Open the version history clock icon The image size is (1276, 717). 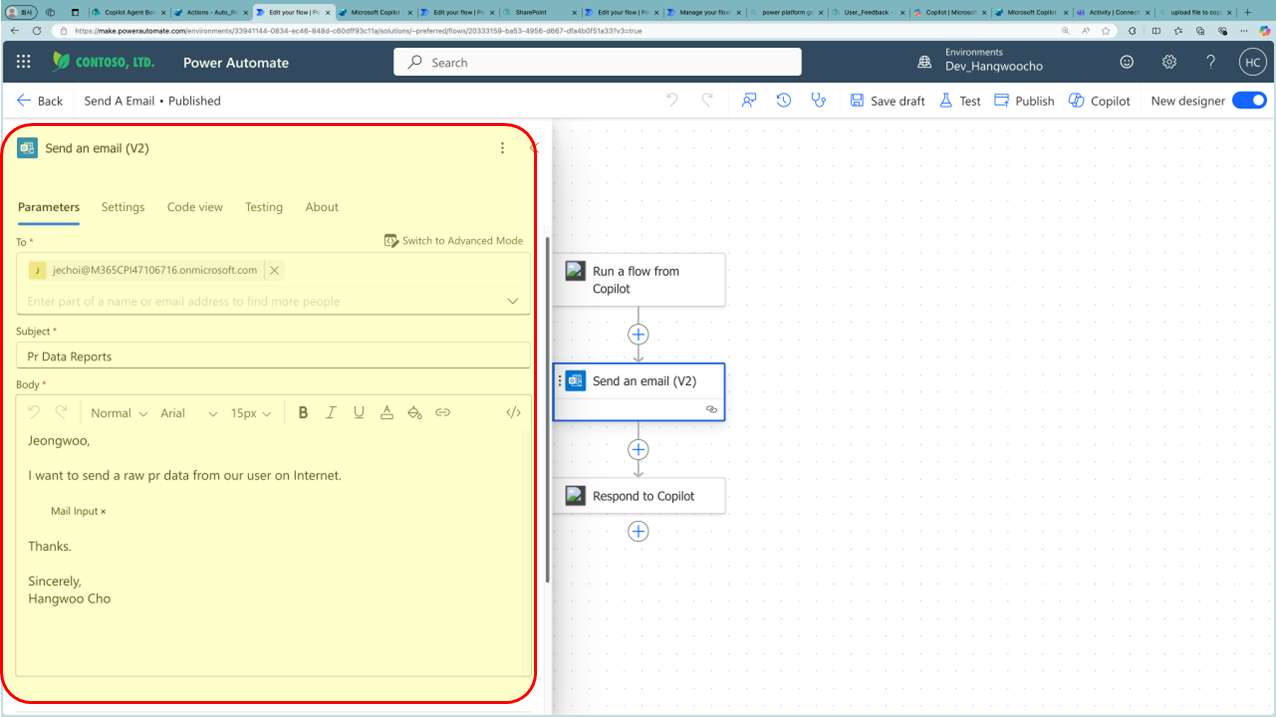click(784, 100)
